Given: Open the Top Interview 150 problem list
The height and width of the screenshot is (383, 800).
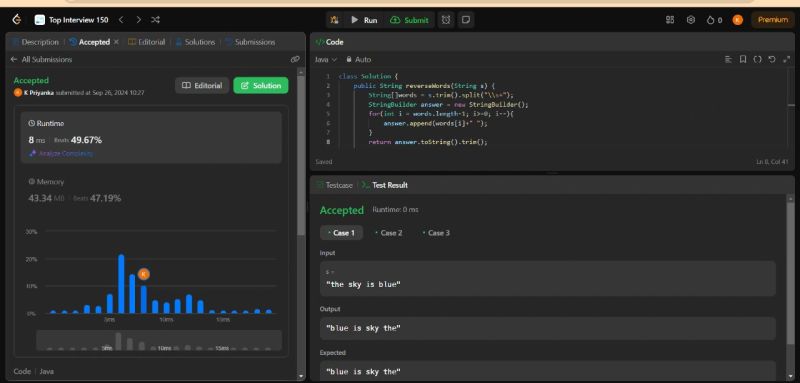Looking at the screenshot, I should pyautogui.click(x=71, y=20).
